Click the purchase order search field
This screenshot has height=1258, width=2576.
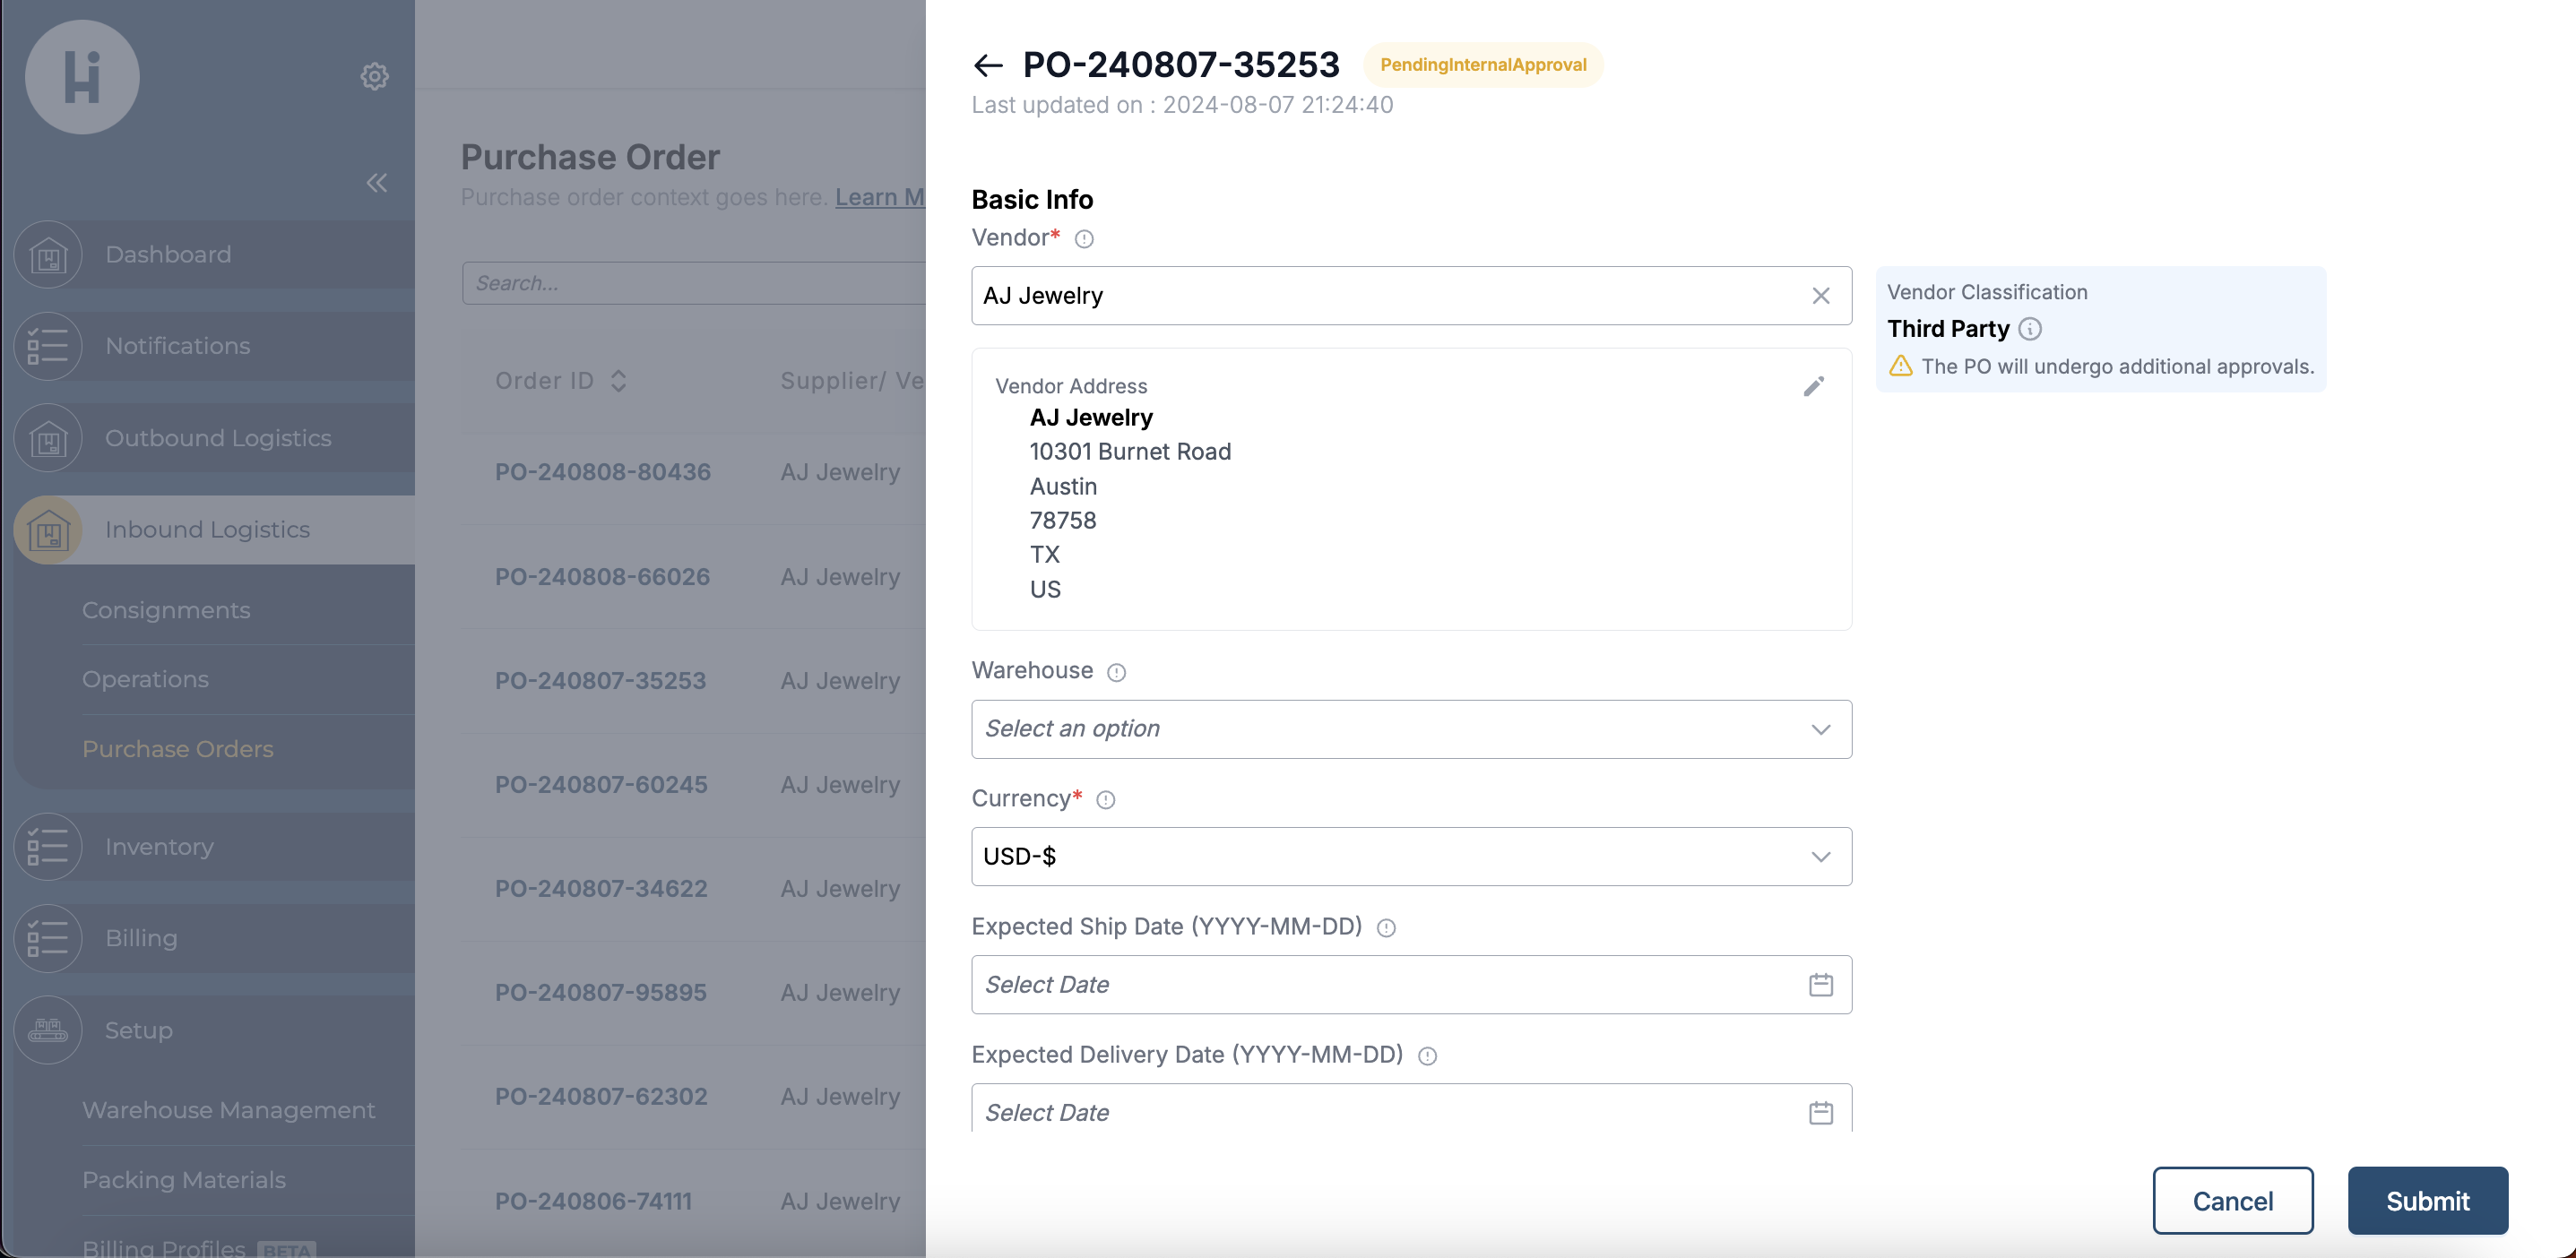tap(692, 283)
